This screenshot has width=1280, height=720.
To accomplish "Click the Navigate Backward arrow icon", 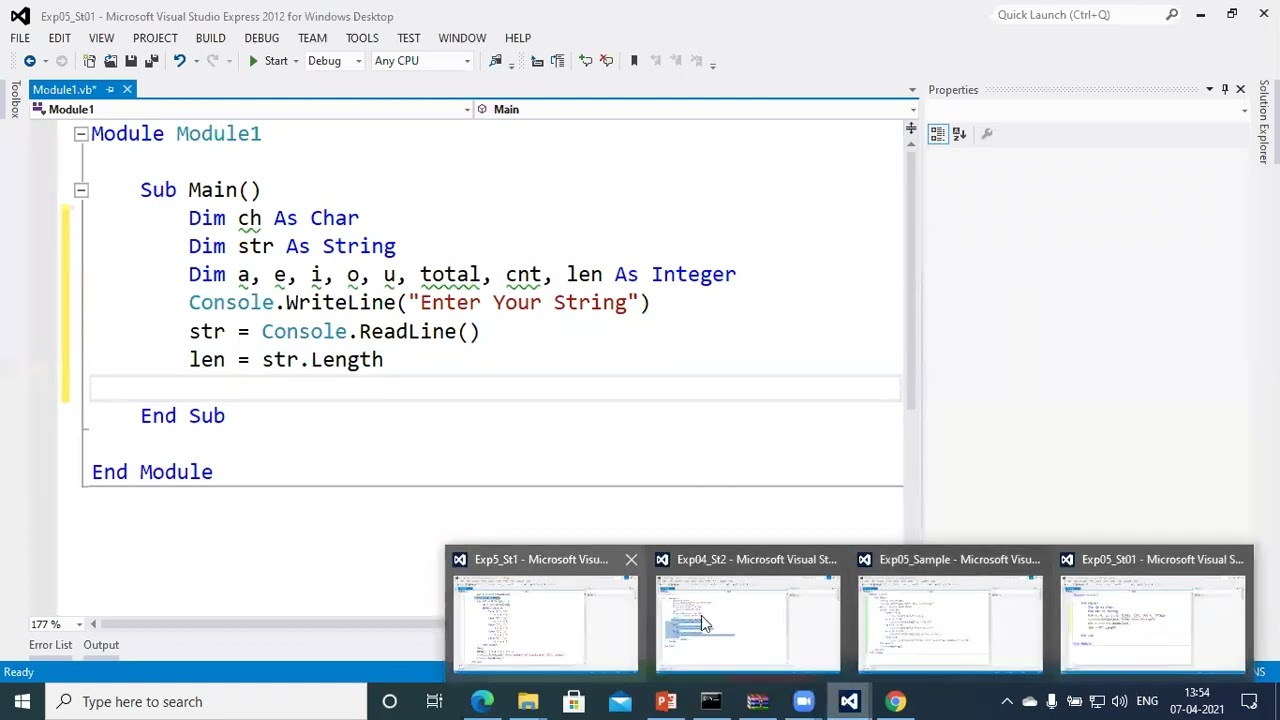I will point(29,61).
